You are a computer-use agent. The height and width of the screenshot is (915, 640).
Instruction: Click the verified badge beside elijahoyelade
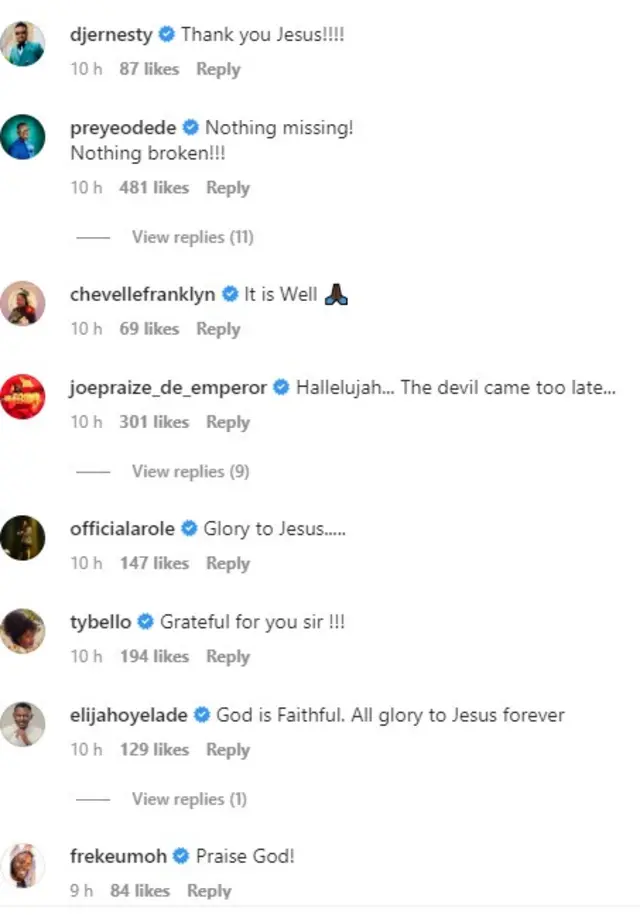pyautogui.click(x=201, y=715)
